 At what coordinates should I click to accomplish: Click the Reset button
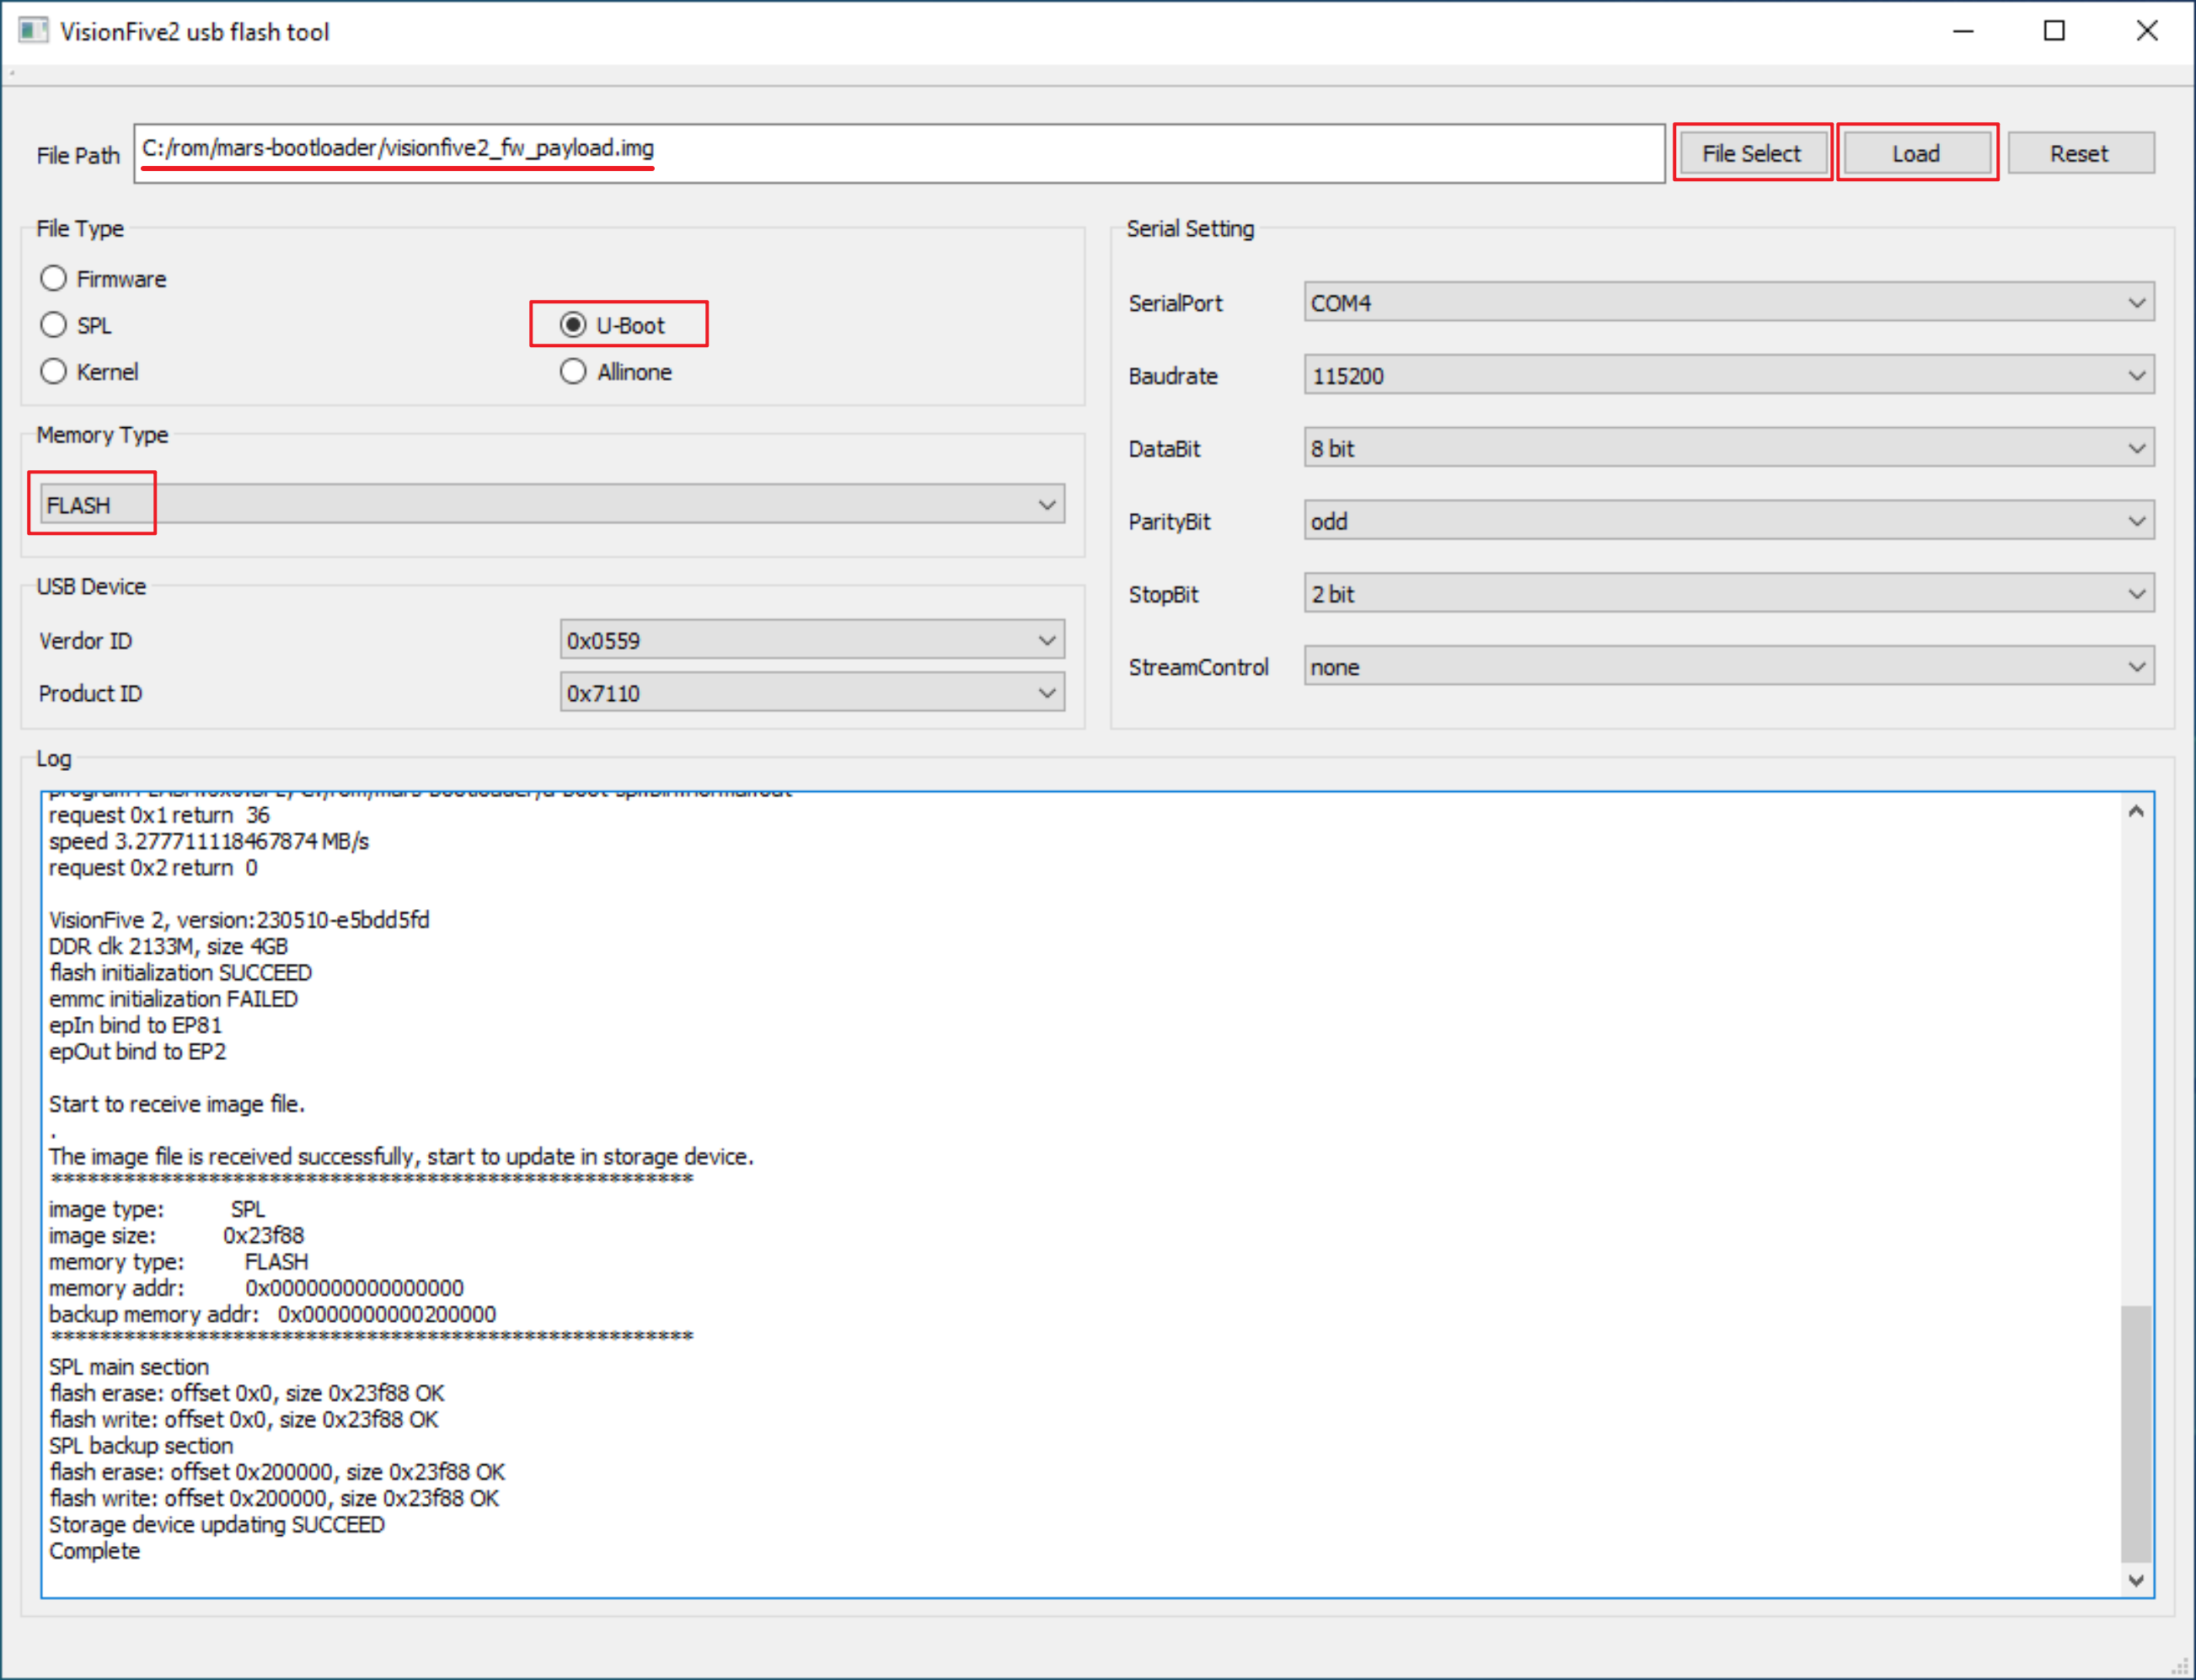2080,153
